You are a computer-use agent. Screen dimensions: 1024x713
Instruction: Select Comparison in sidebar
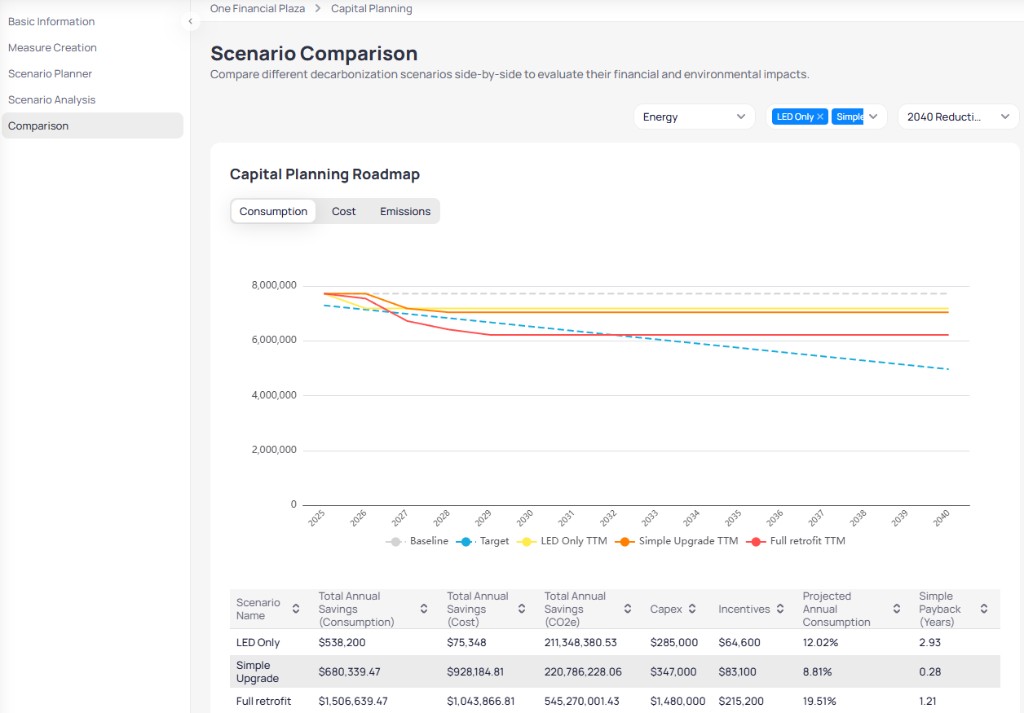click(93, 126)
